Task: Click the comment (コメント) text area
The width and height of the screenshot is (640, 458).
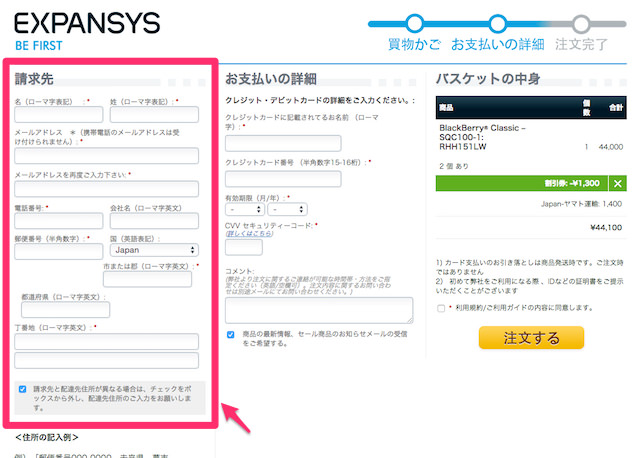Action: point(319,310)
